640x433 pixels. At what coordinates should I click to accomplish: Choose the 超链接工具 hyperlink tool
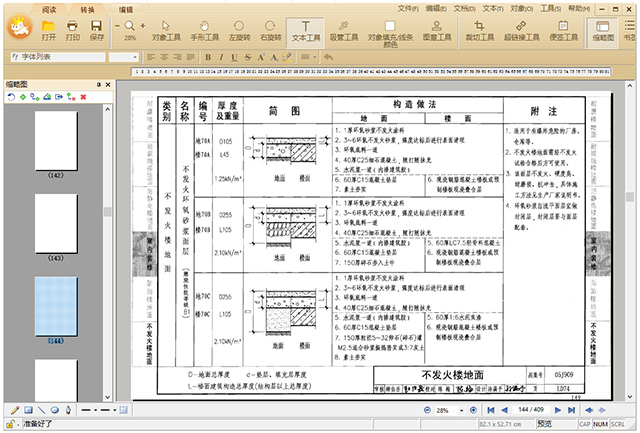point(521,30)
